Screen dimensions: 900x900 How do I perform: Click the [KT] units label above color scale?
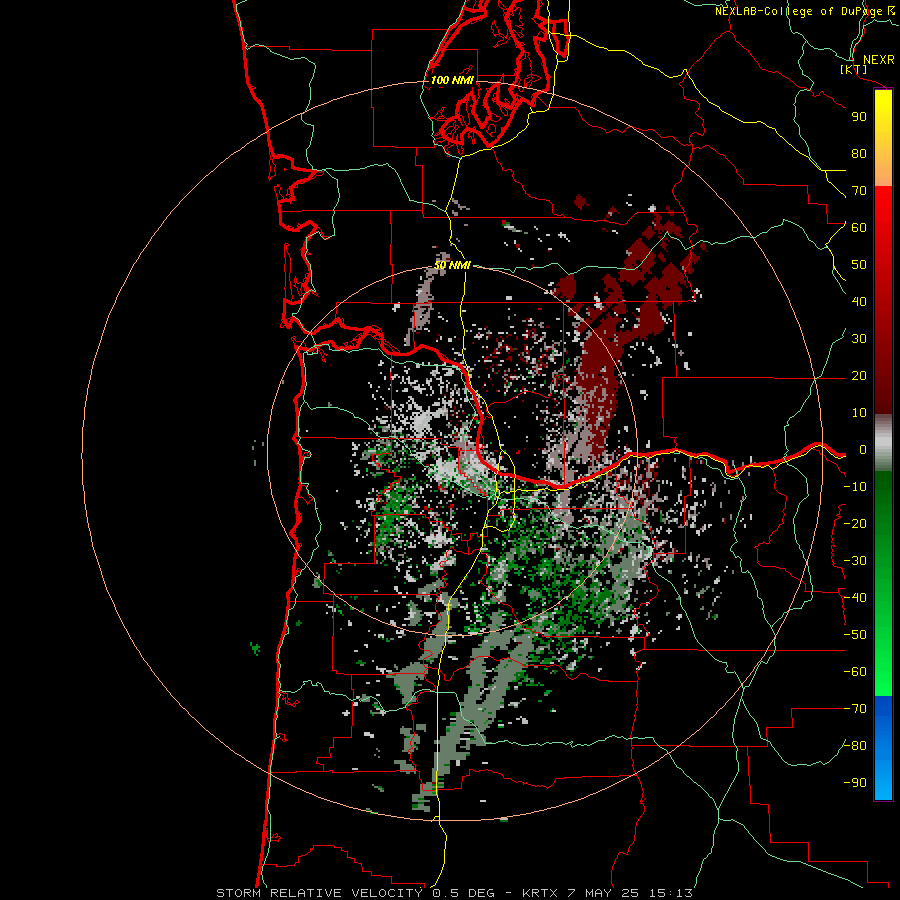(853, 69)
